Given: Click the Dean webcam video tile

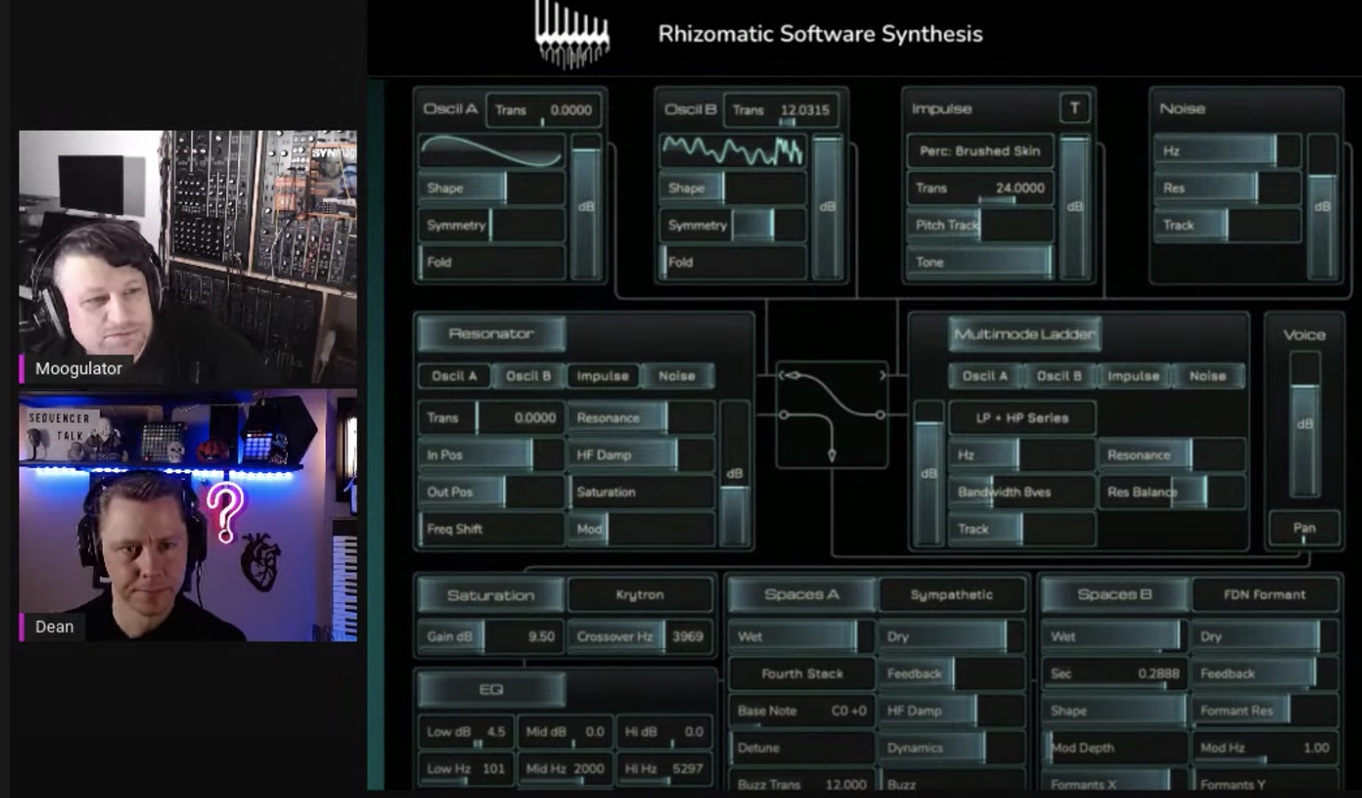Looking at the screenshot, I should coord(188,515).
